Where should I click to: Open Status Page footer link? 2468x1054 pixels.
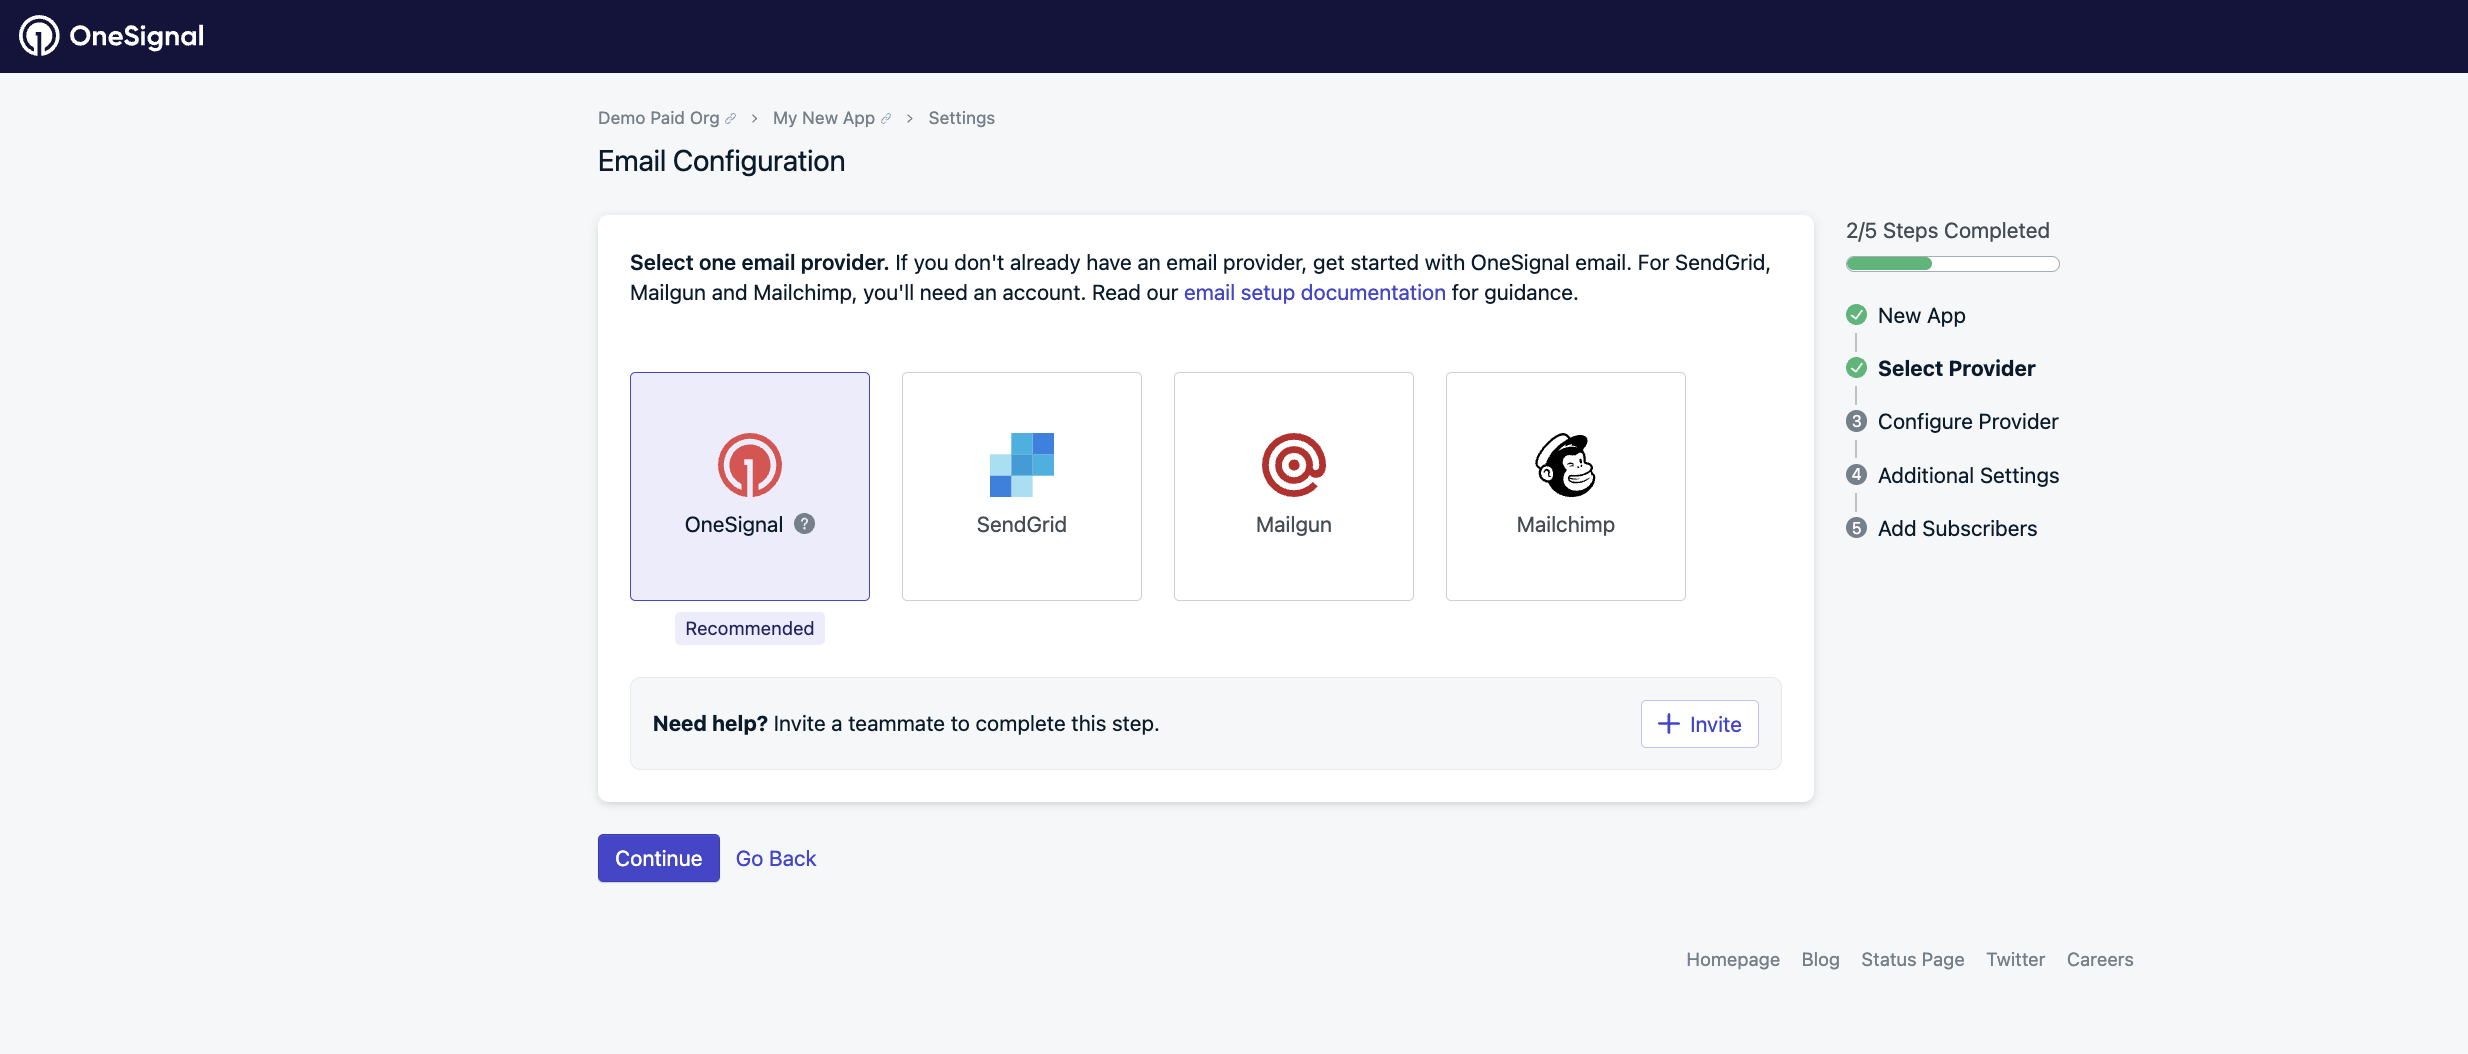click(1913, 959)
